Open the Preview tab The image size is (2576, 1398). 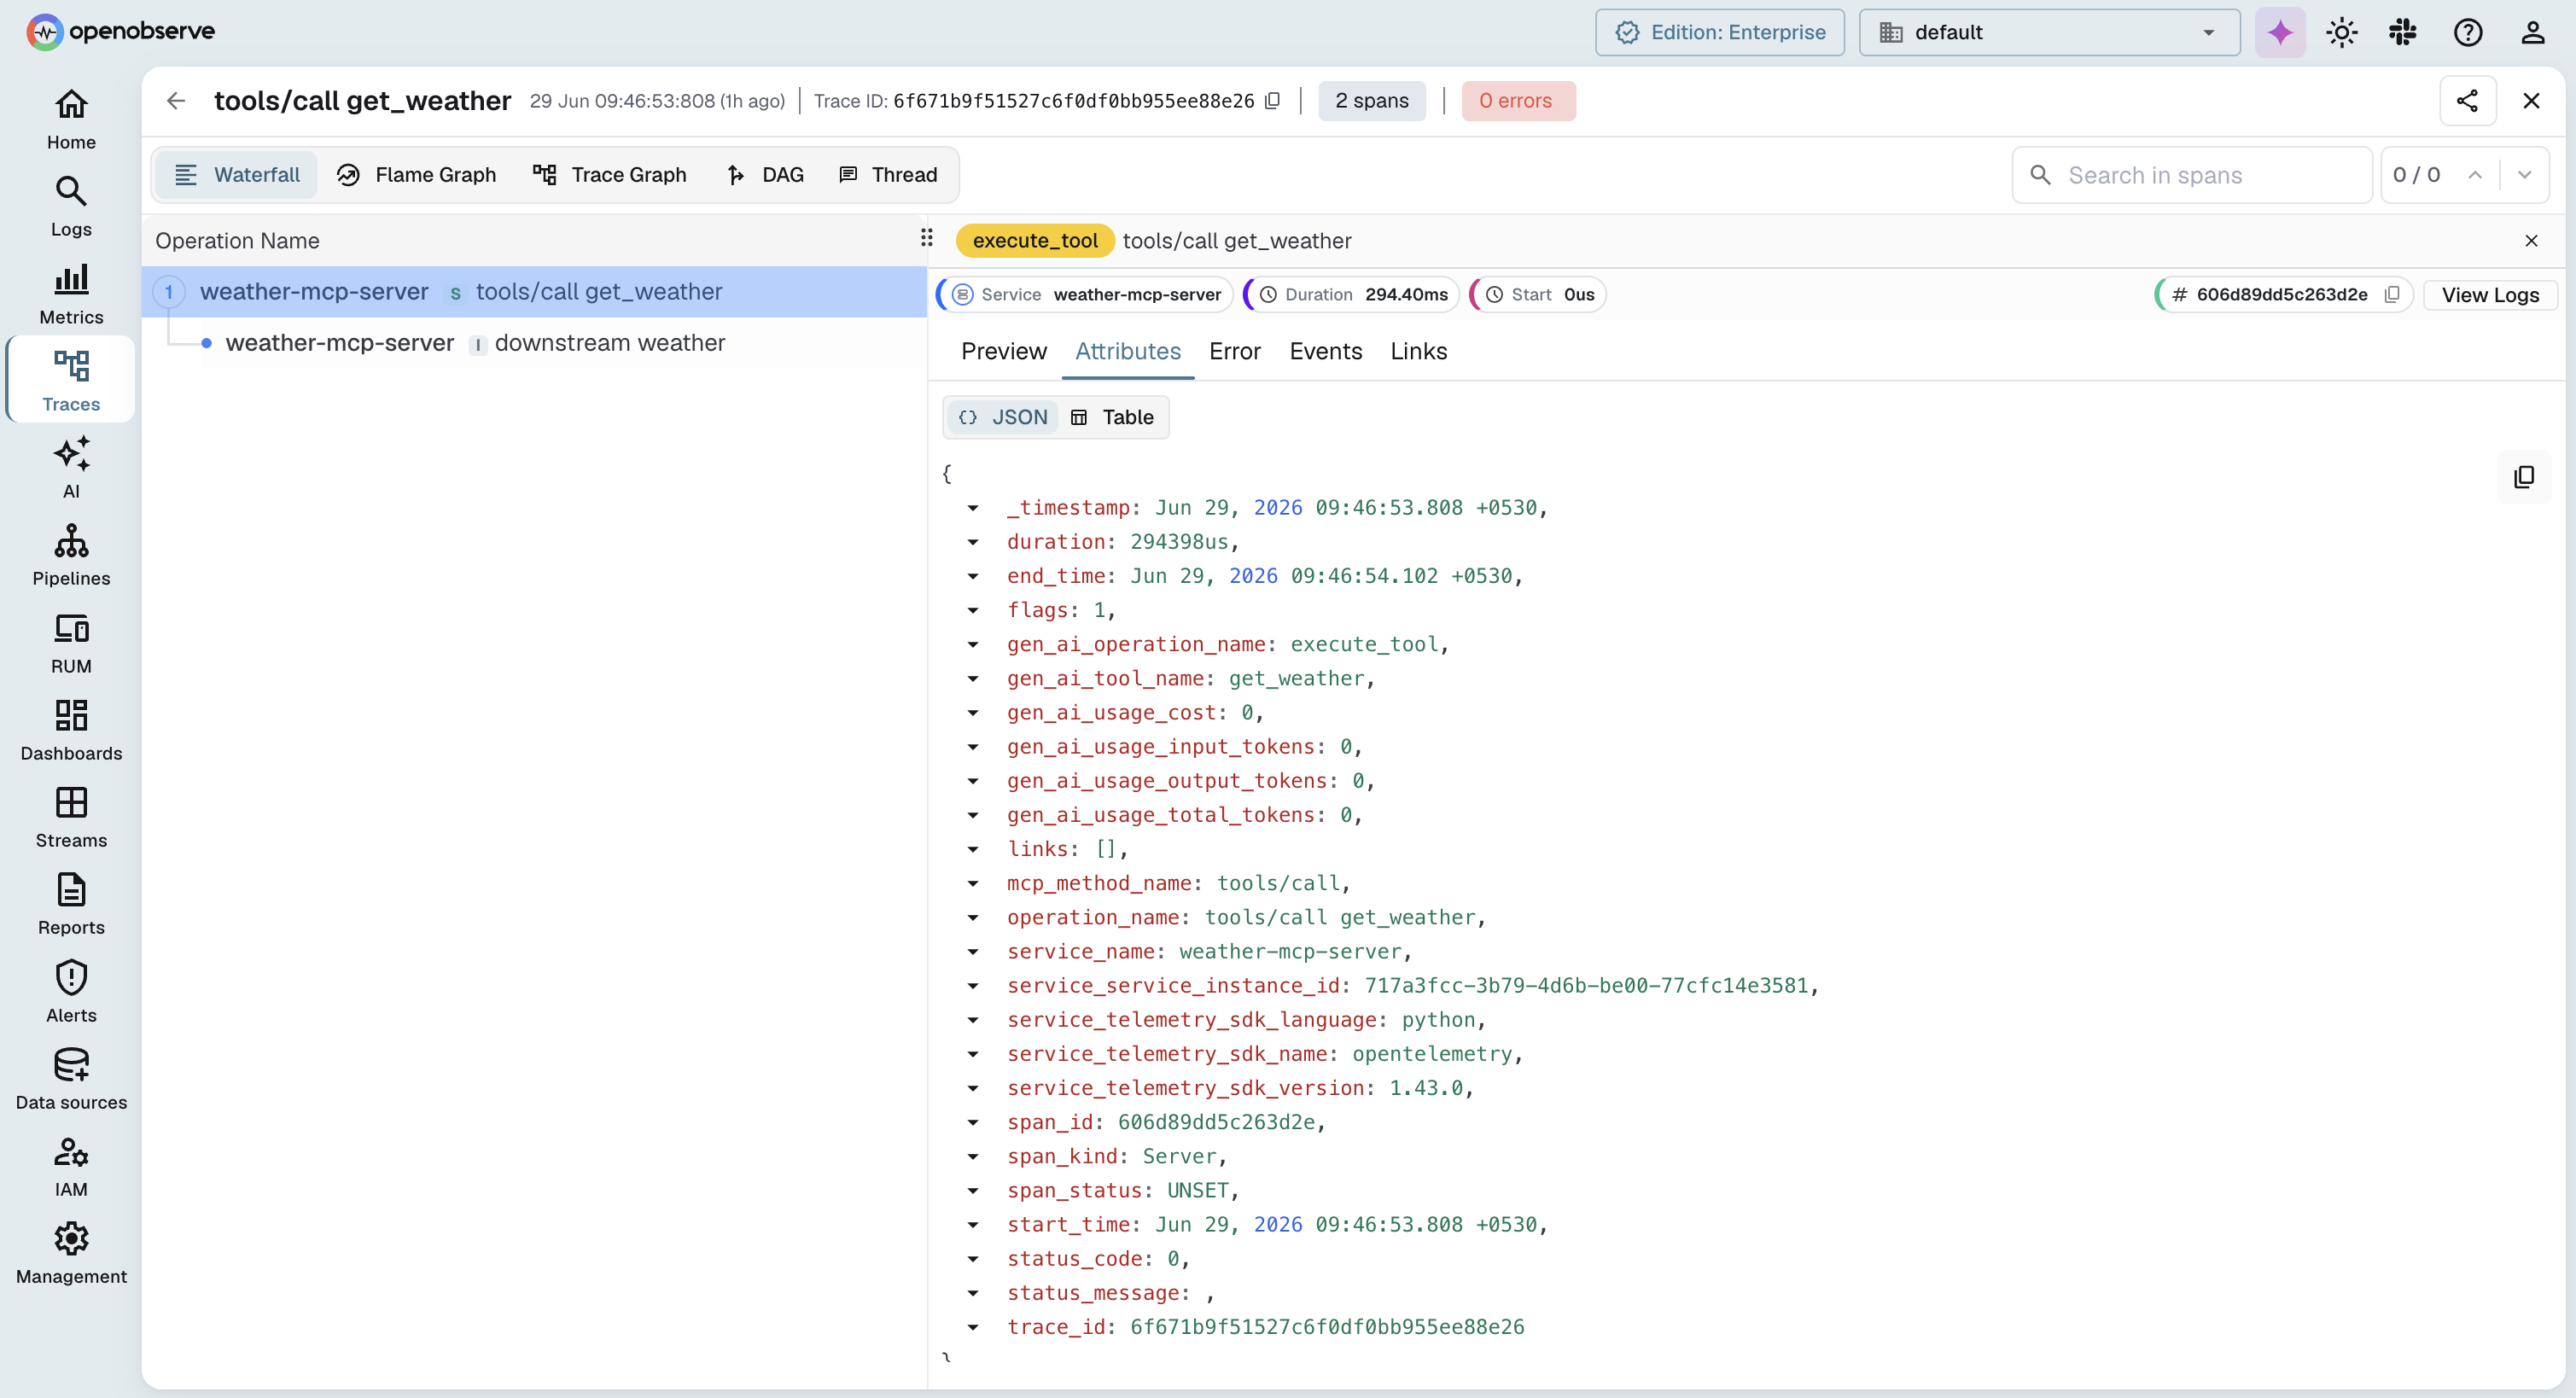pyautogui.click(x=1003, y=351)
